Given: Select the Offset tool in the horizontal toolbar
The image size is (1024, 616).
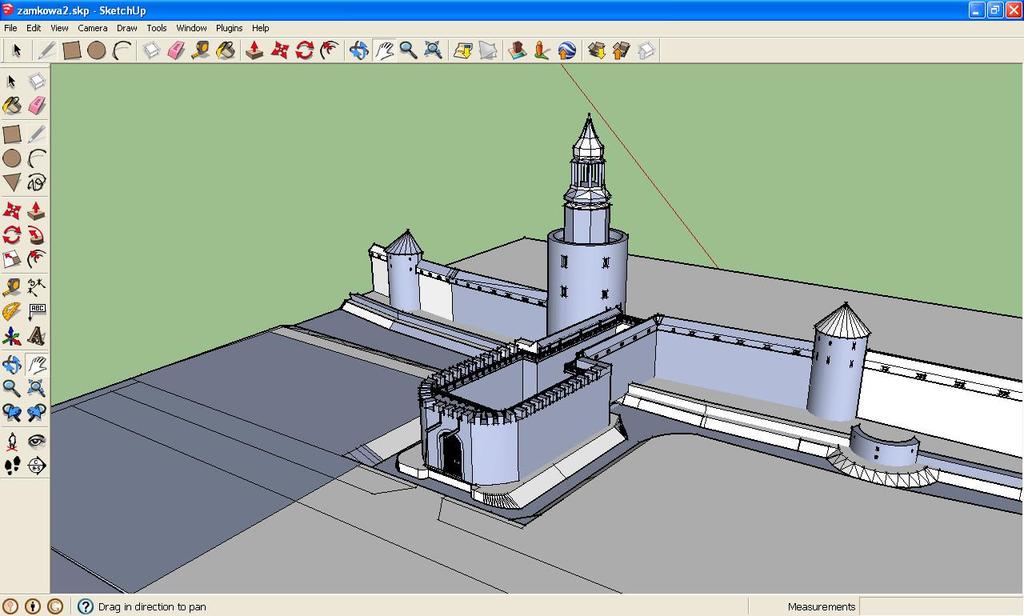Looking at the screenshot, I should tap(329, 50).
